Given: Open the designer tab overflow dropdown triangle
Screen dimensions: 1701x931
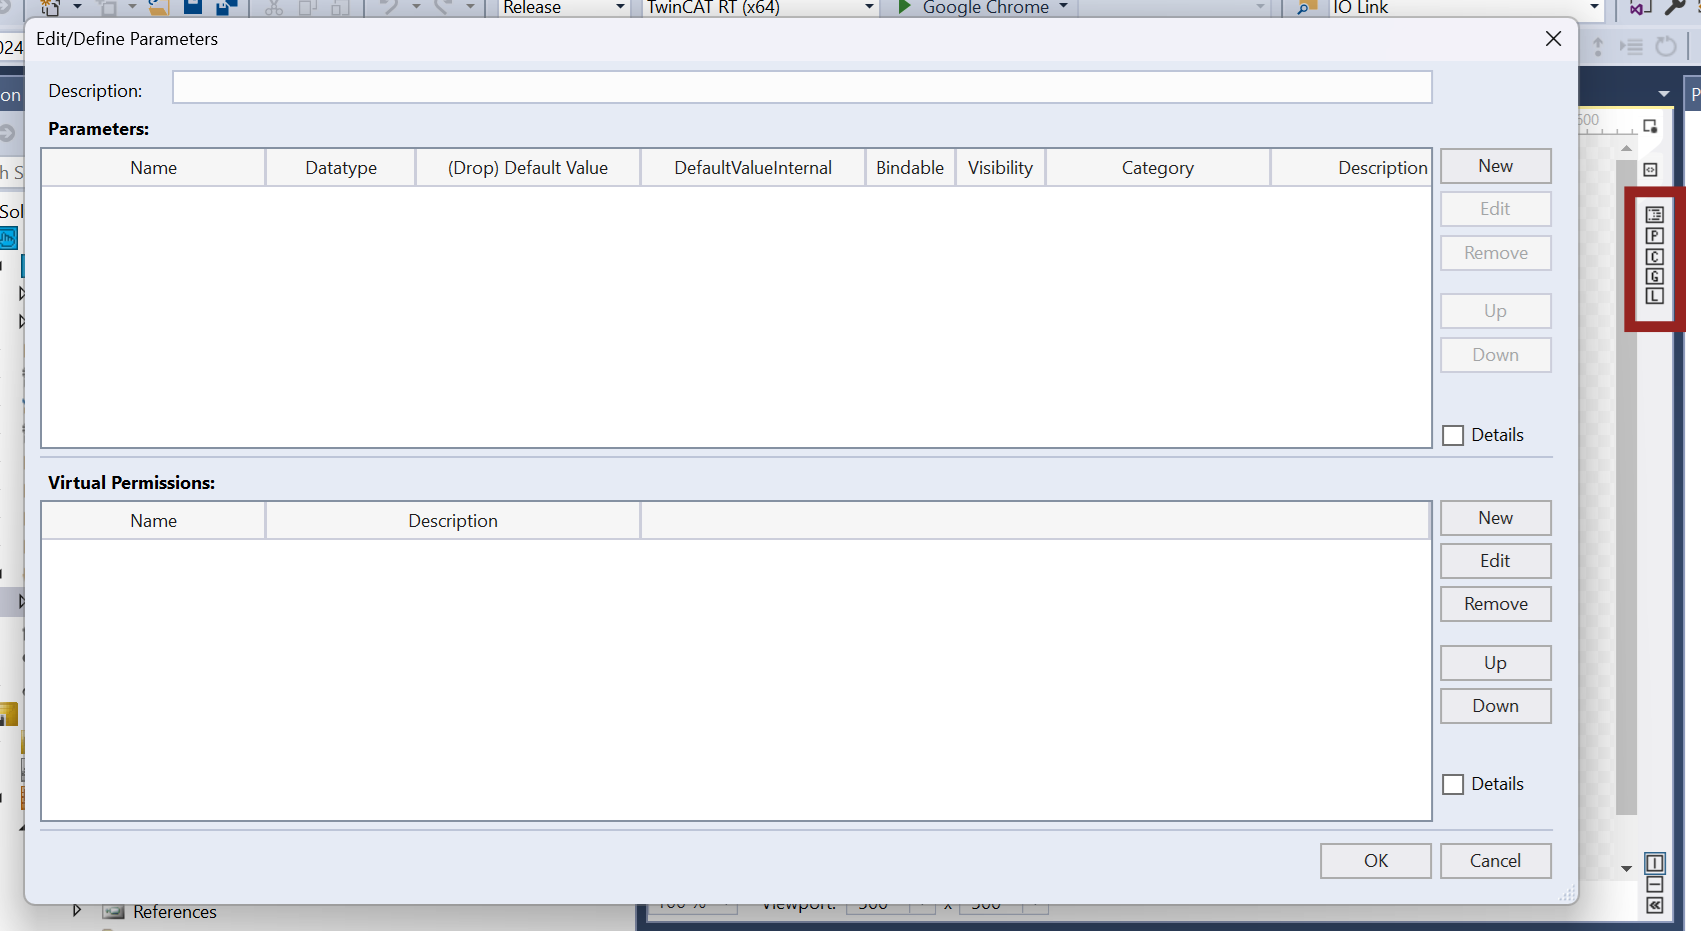Looking at the screenshot, I should 1664,93.
